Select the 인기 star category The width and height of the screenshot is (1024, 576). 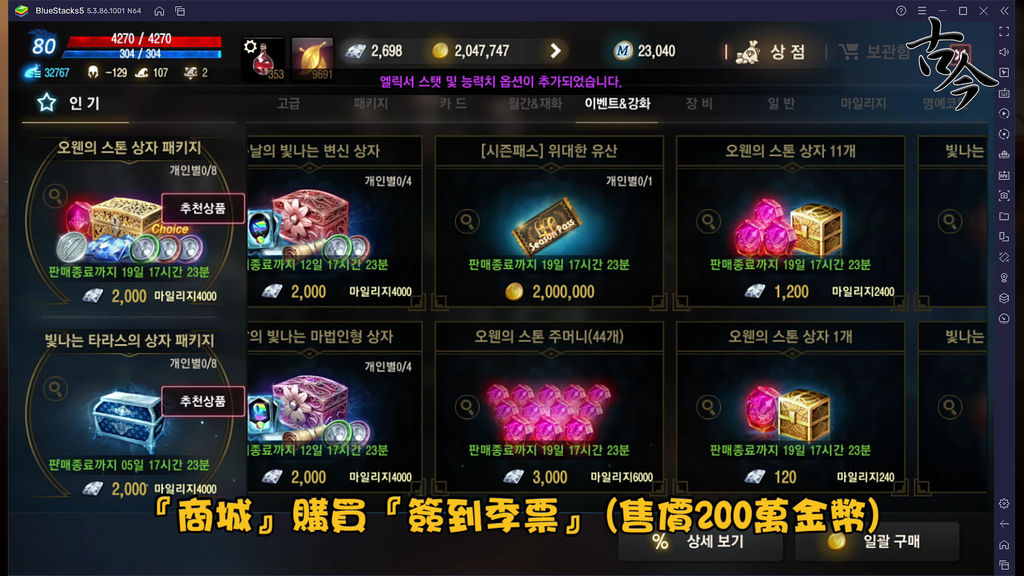(x=69, y=103)
